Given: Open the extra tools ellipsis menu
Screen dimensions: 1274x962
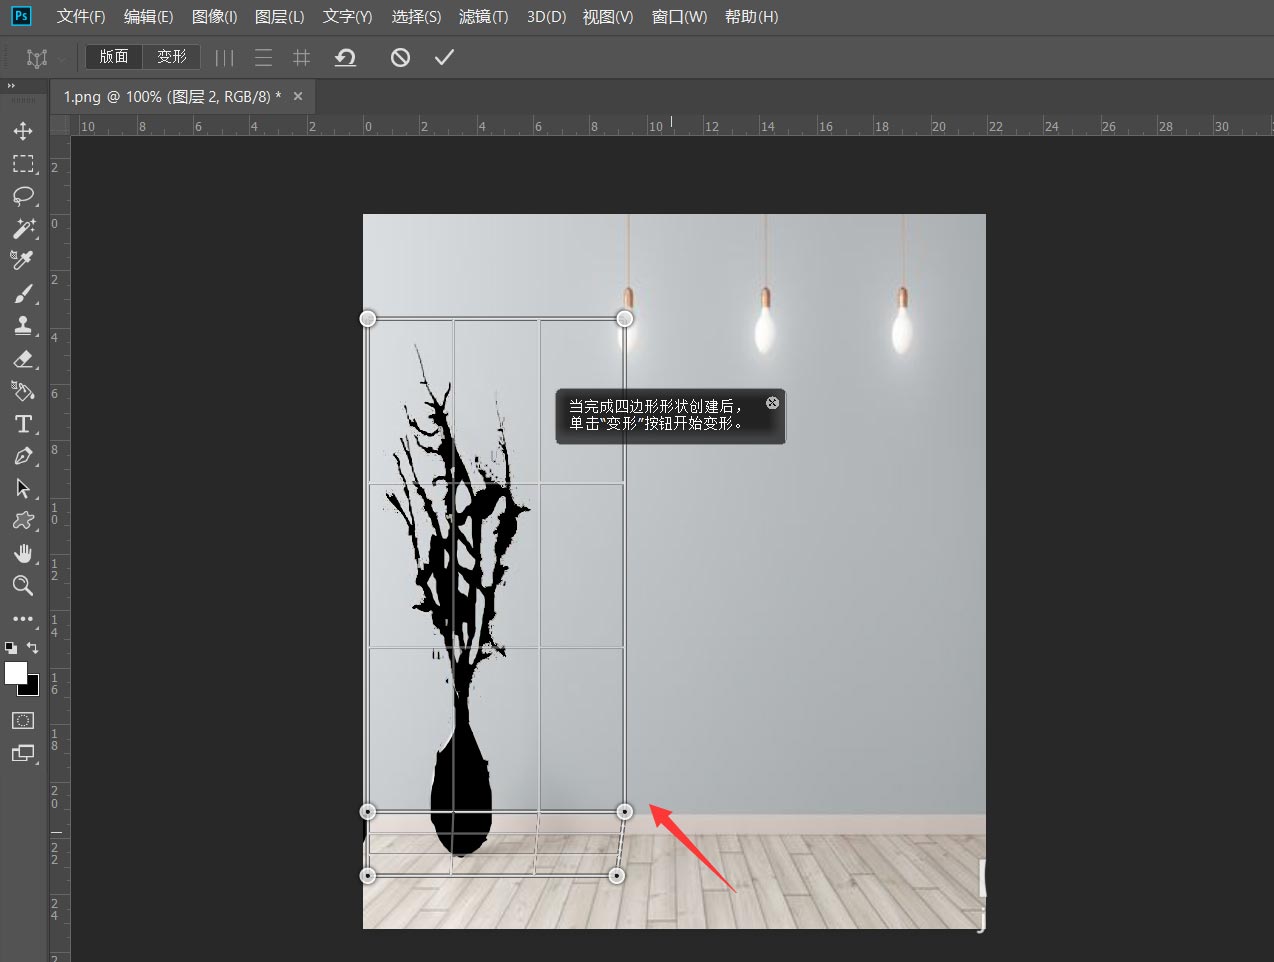Looking at the screenshot, I should [x=23, y=619].
